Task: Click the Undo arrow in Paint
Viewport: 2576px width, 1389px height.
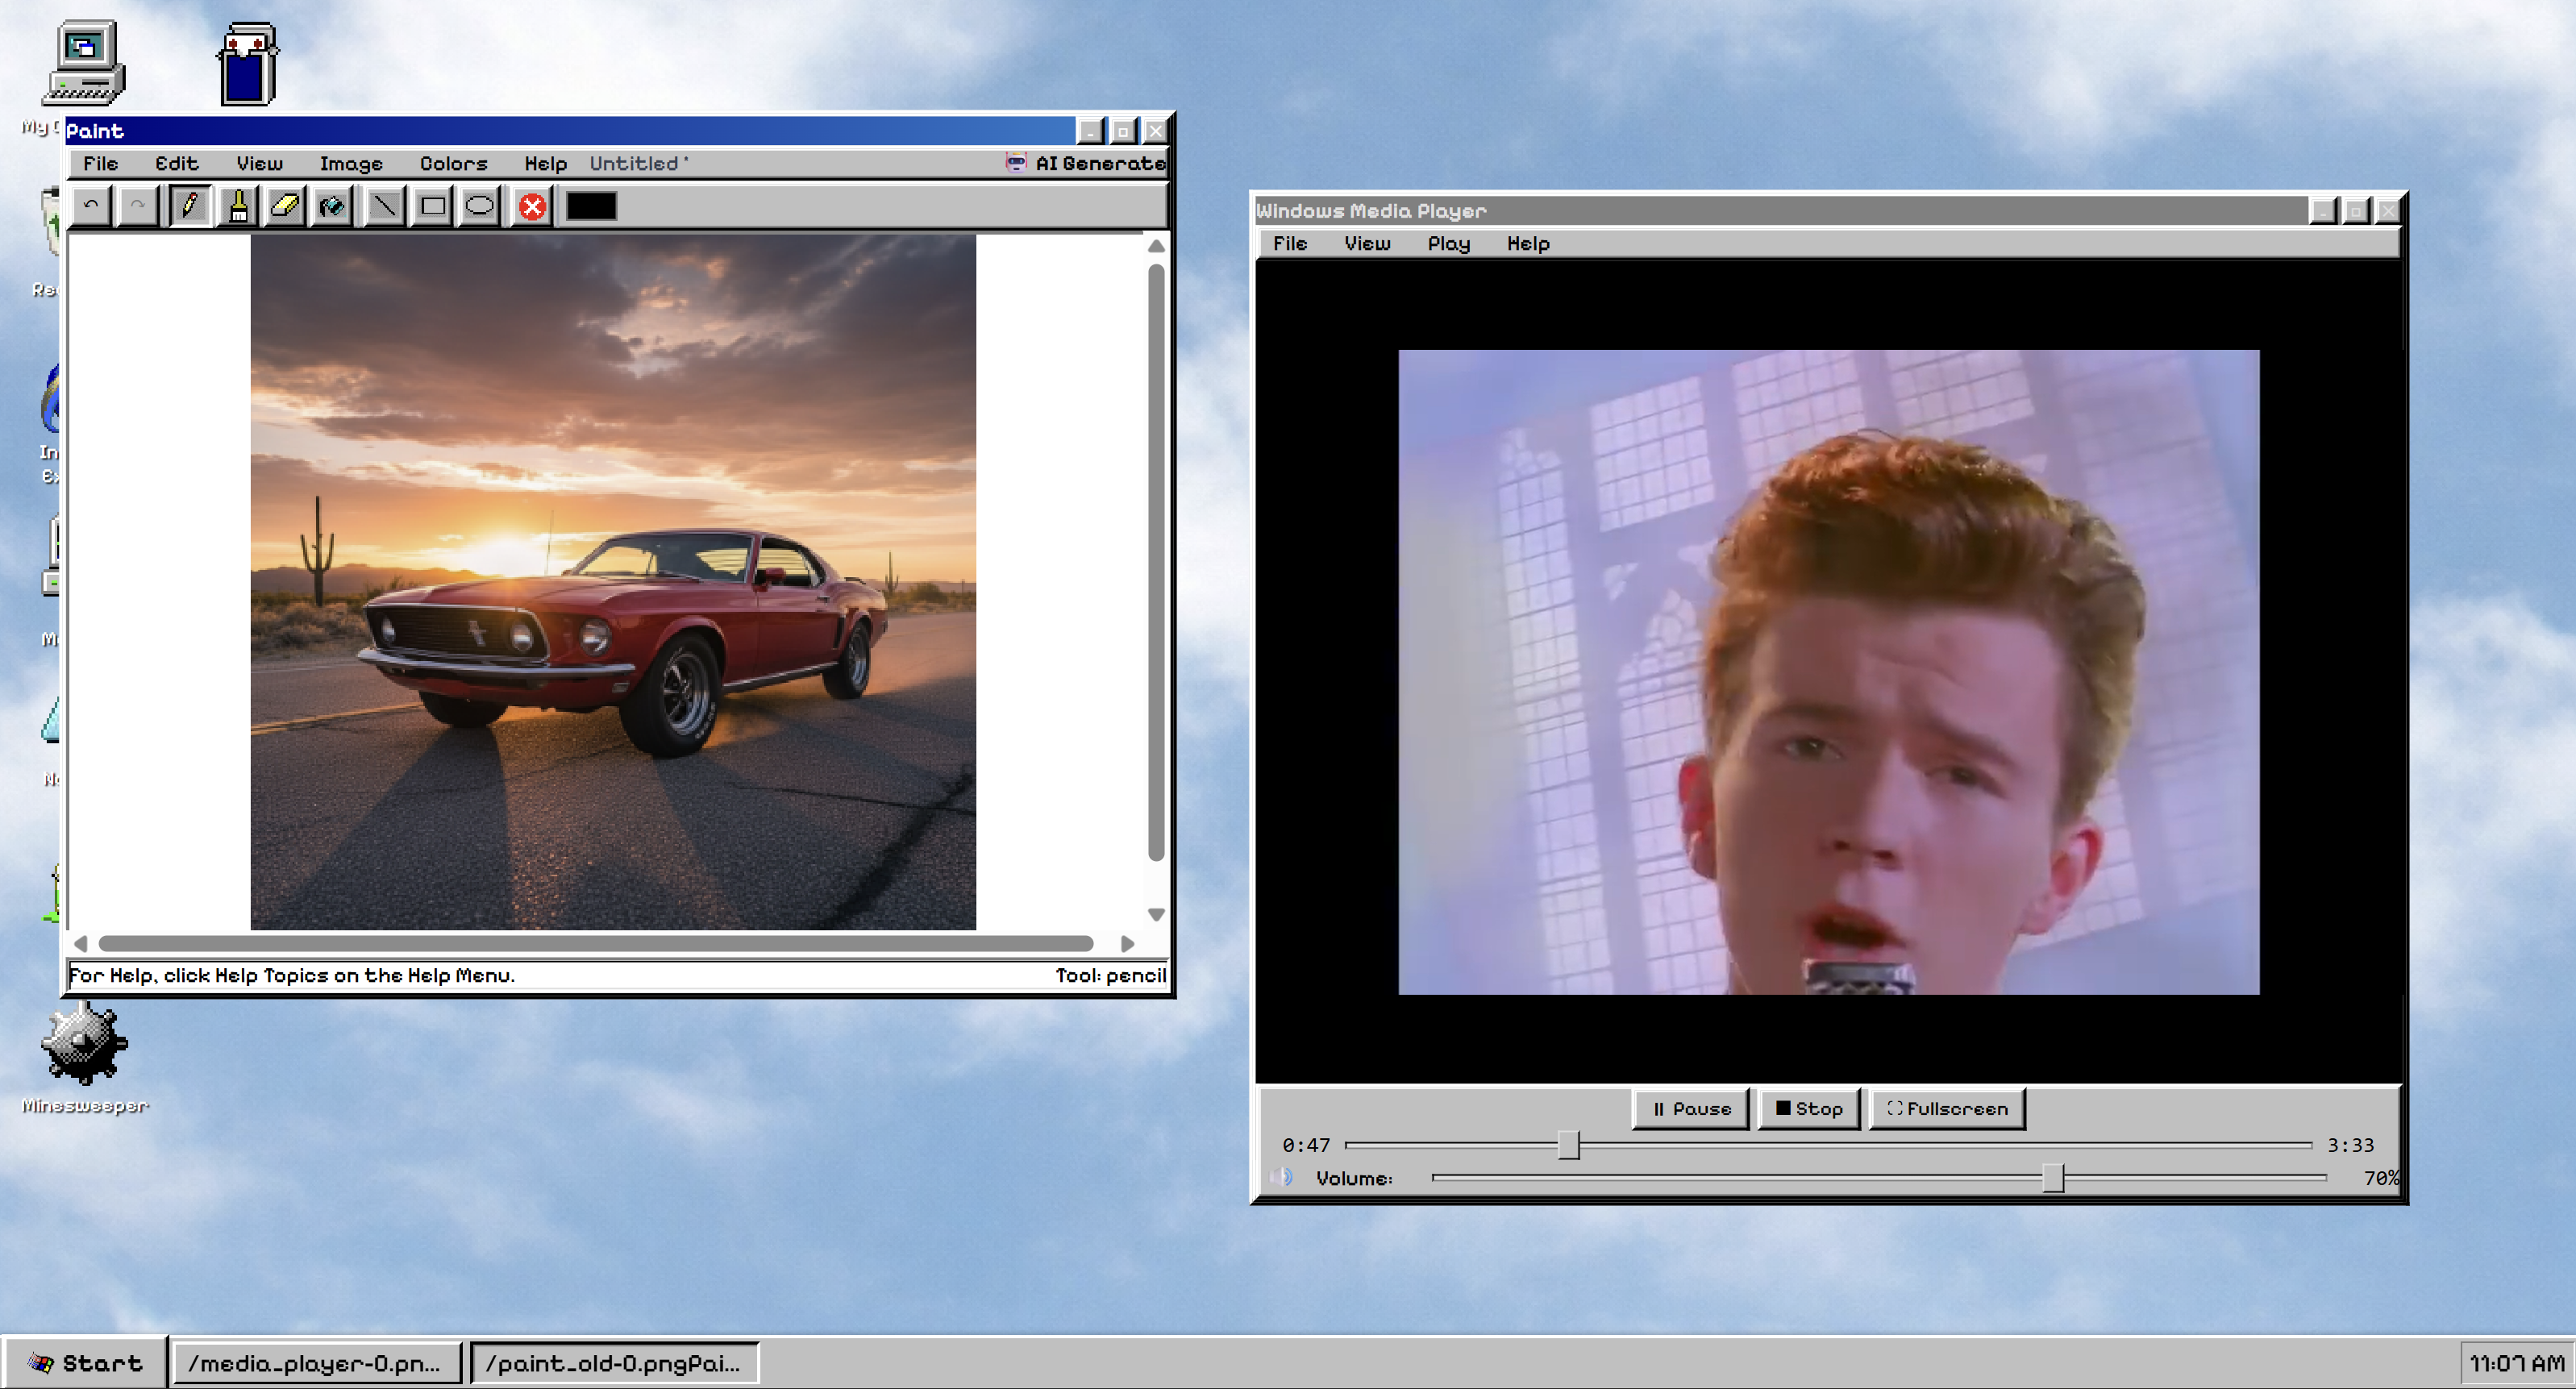Action: click(x=91, y=207)
